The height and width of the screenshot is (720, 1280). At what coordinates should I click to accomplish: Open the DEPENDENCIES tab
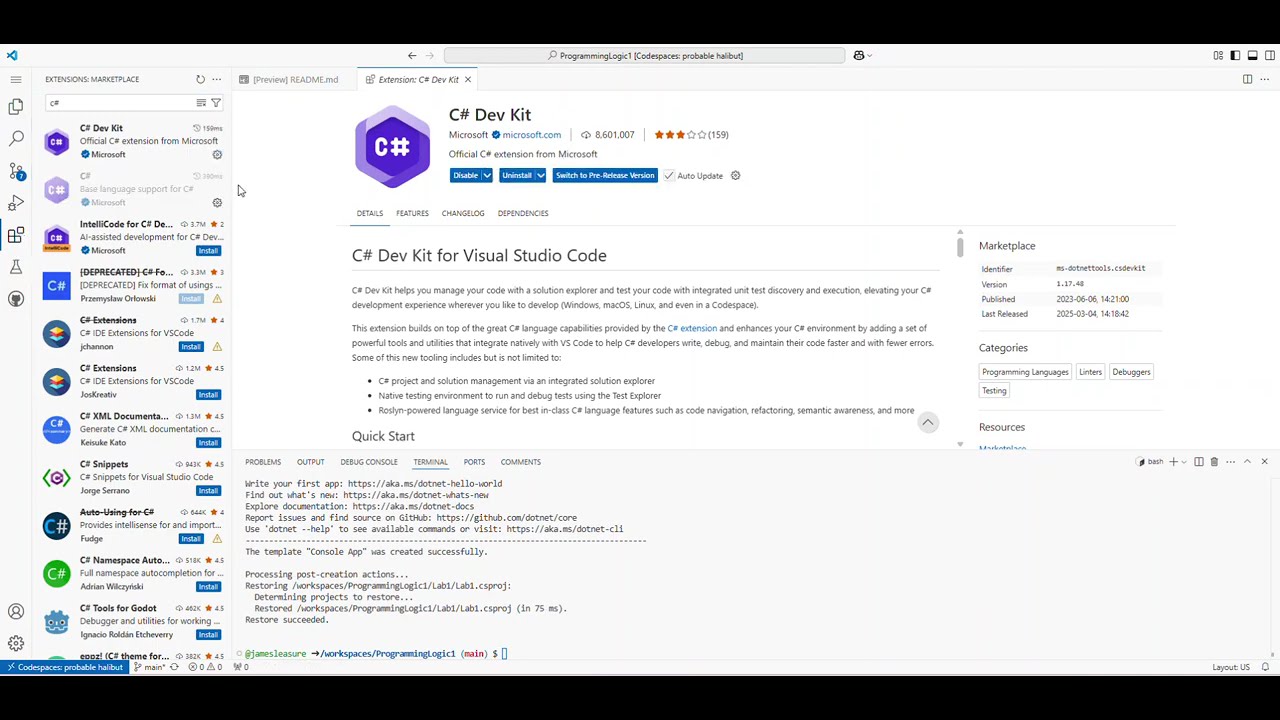[523, 213]
